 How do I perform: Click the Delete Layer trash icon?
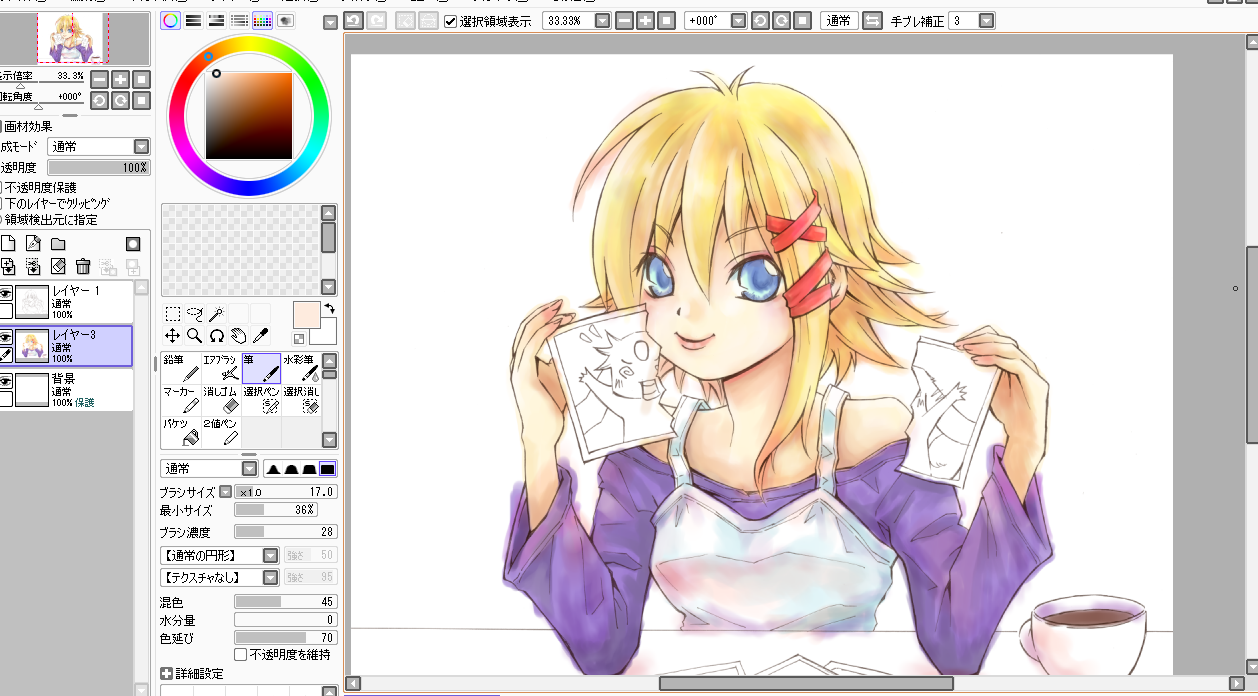point(83,266)
